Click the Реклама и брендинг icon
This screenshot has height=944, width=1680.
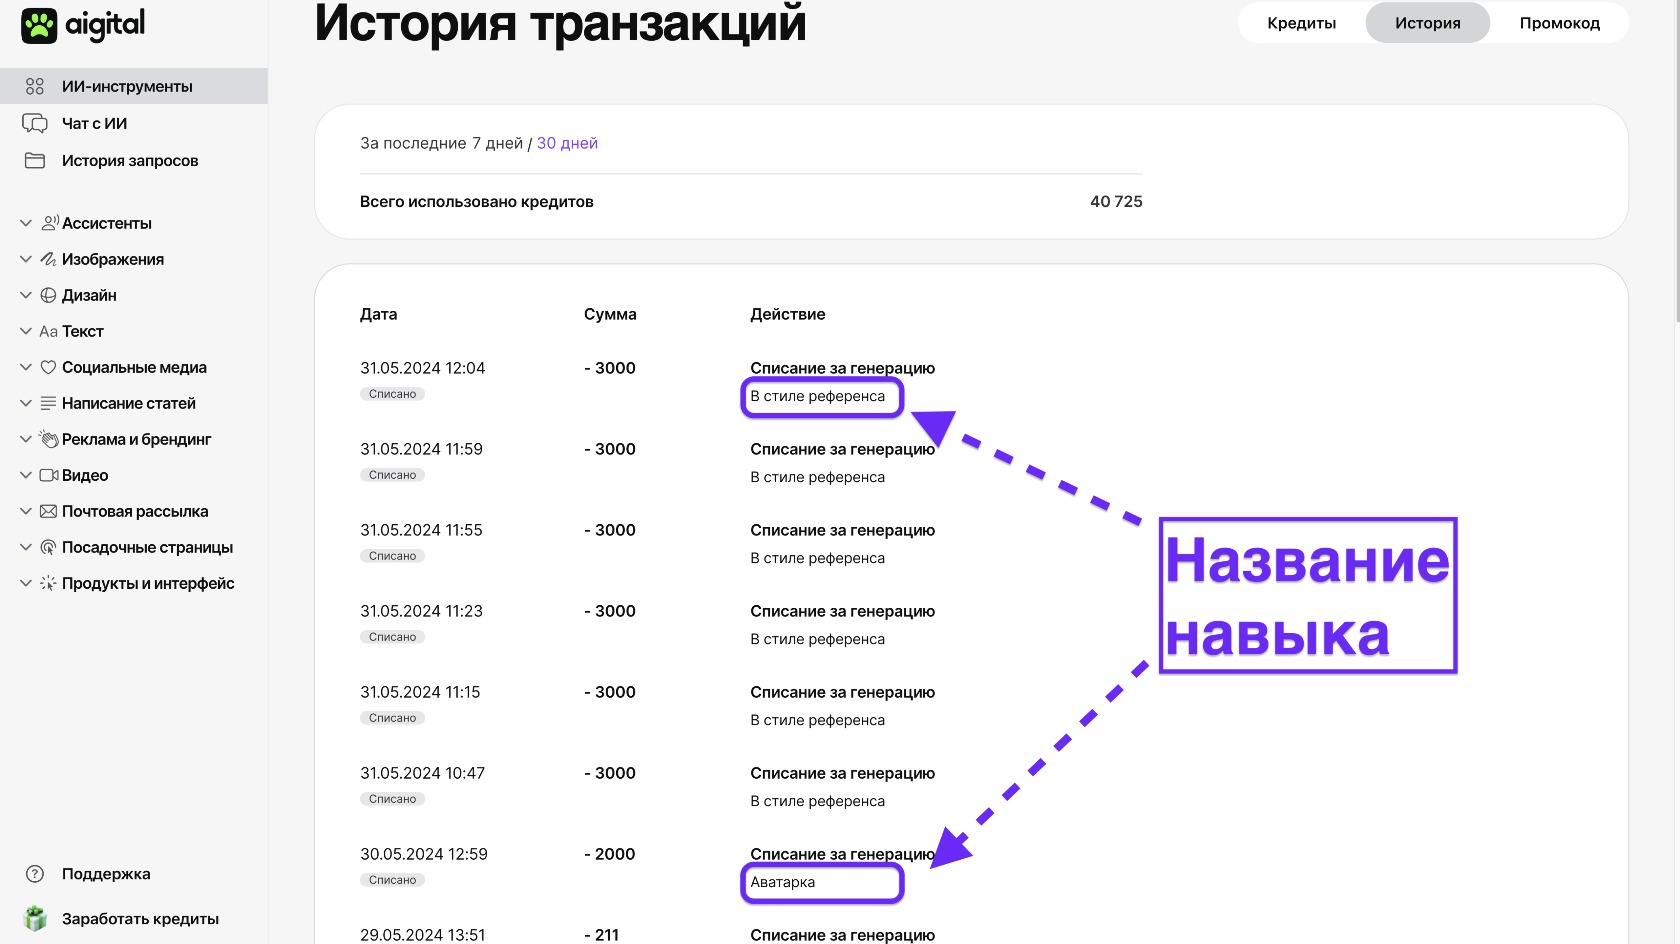tap(48, 439)
